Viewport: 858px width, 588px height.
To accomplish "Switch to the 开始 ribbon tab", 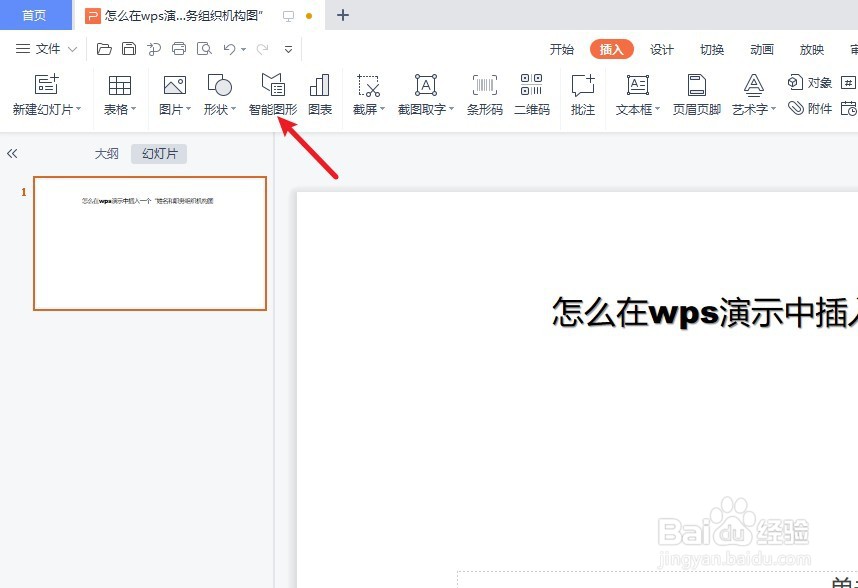I will click(561, 50).
